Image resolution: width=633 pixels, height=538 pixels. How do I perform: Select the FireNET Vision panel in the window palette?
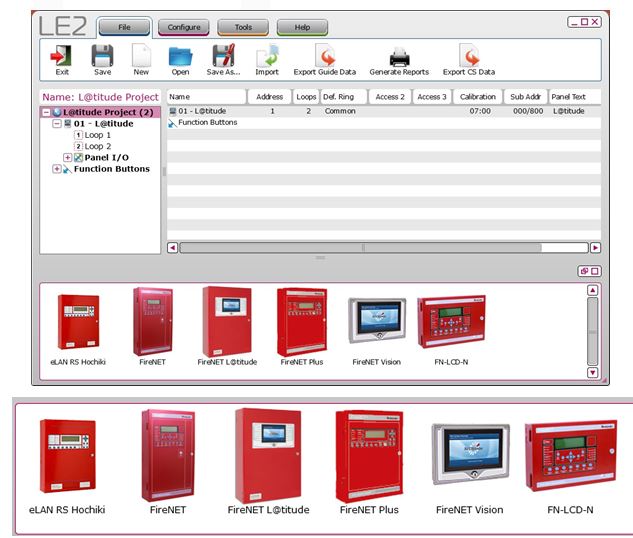(377, 320)
